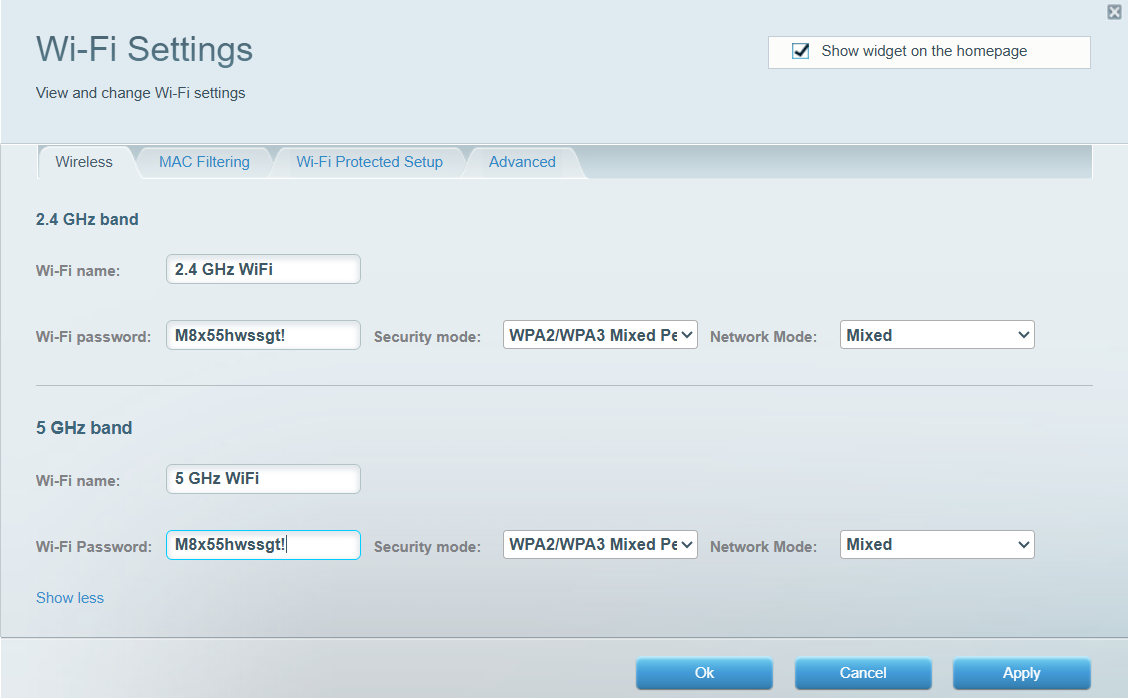Viewport: 1128px width, 698px height.
Task: Click 'View and change Wi-Fi settings' subtitle
Action: pos(140,93)
